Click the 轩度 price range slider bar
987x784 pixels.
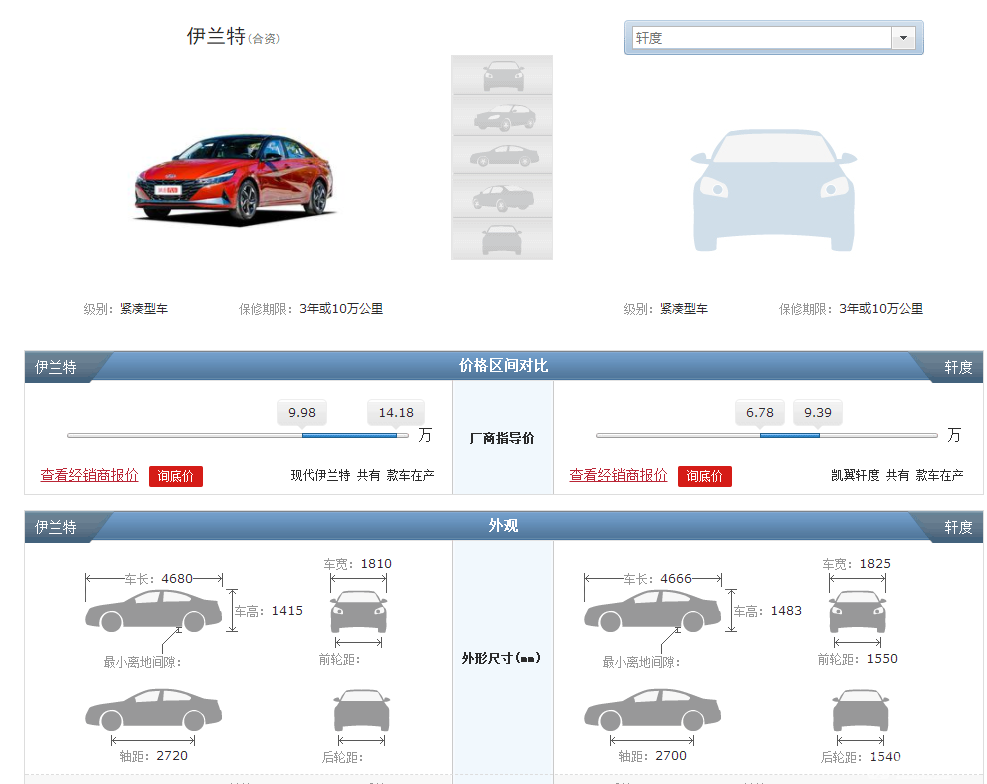click(x=767, y=435)
